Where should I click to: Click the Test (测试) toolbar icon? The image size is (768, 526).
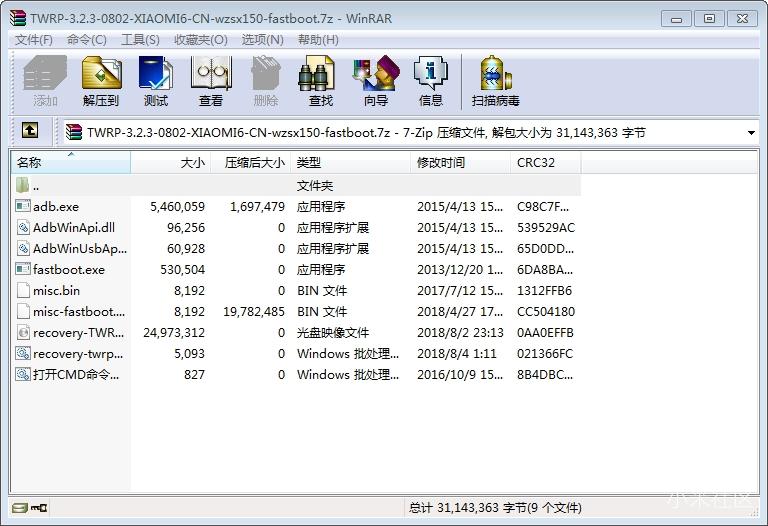[x=156, y=73]
